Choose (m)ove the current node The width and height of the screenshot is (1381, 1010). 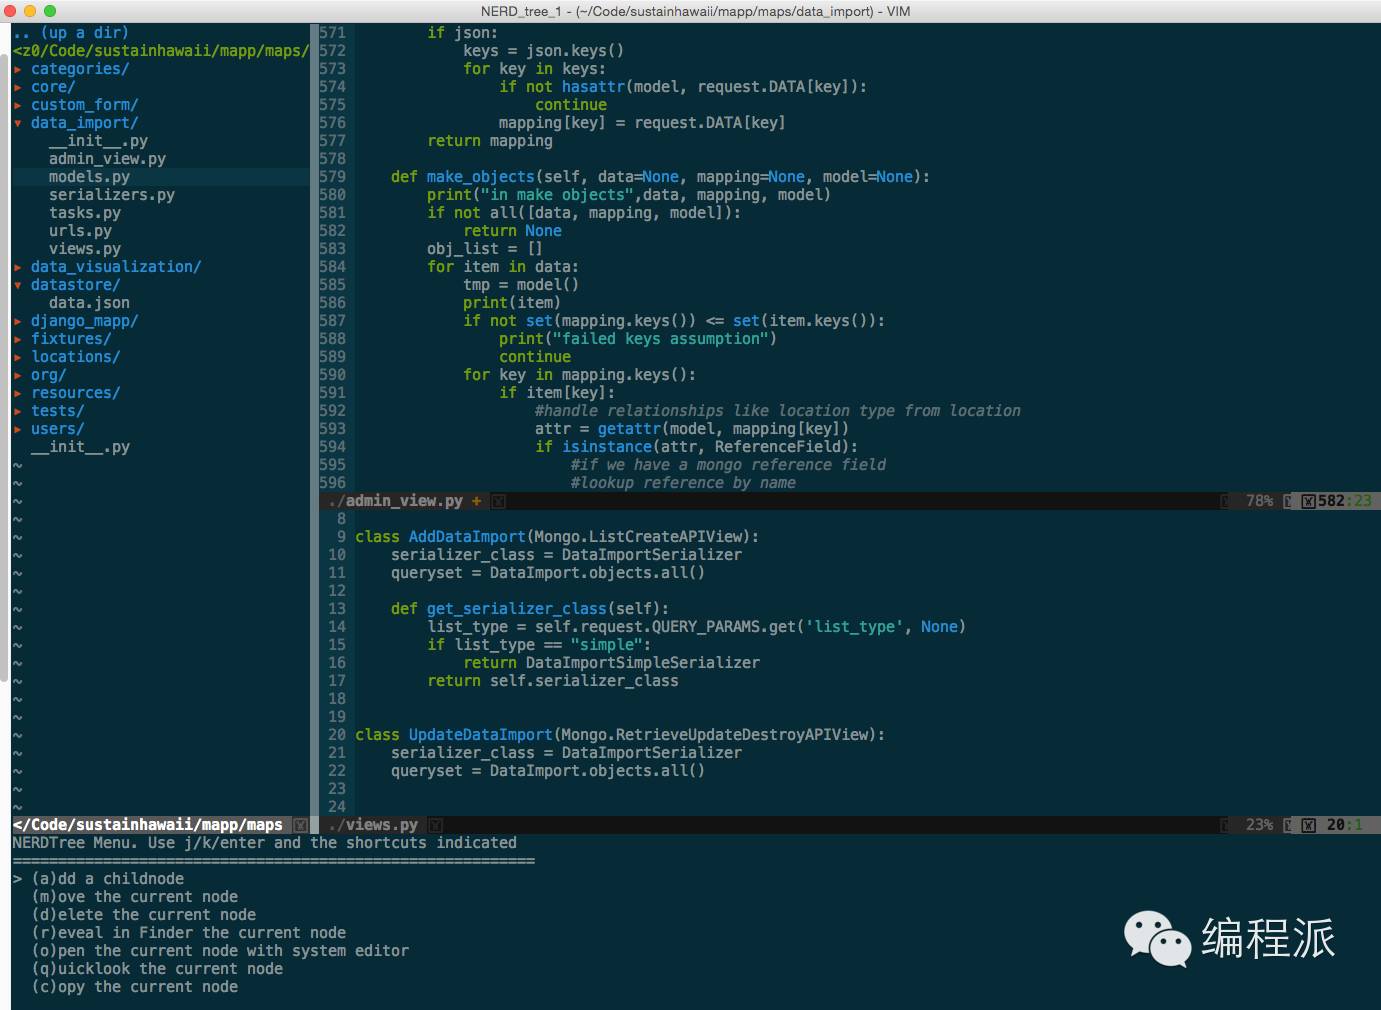(x=135, y=897)
